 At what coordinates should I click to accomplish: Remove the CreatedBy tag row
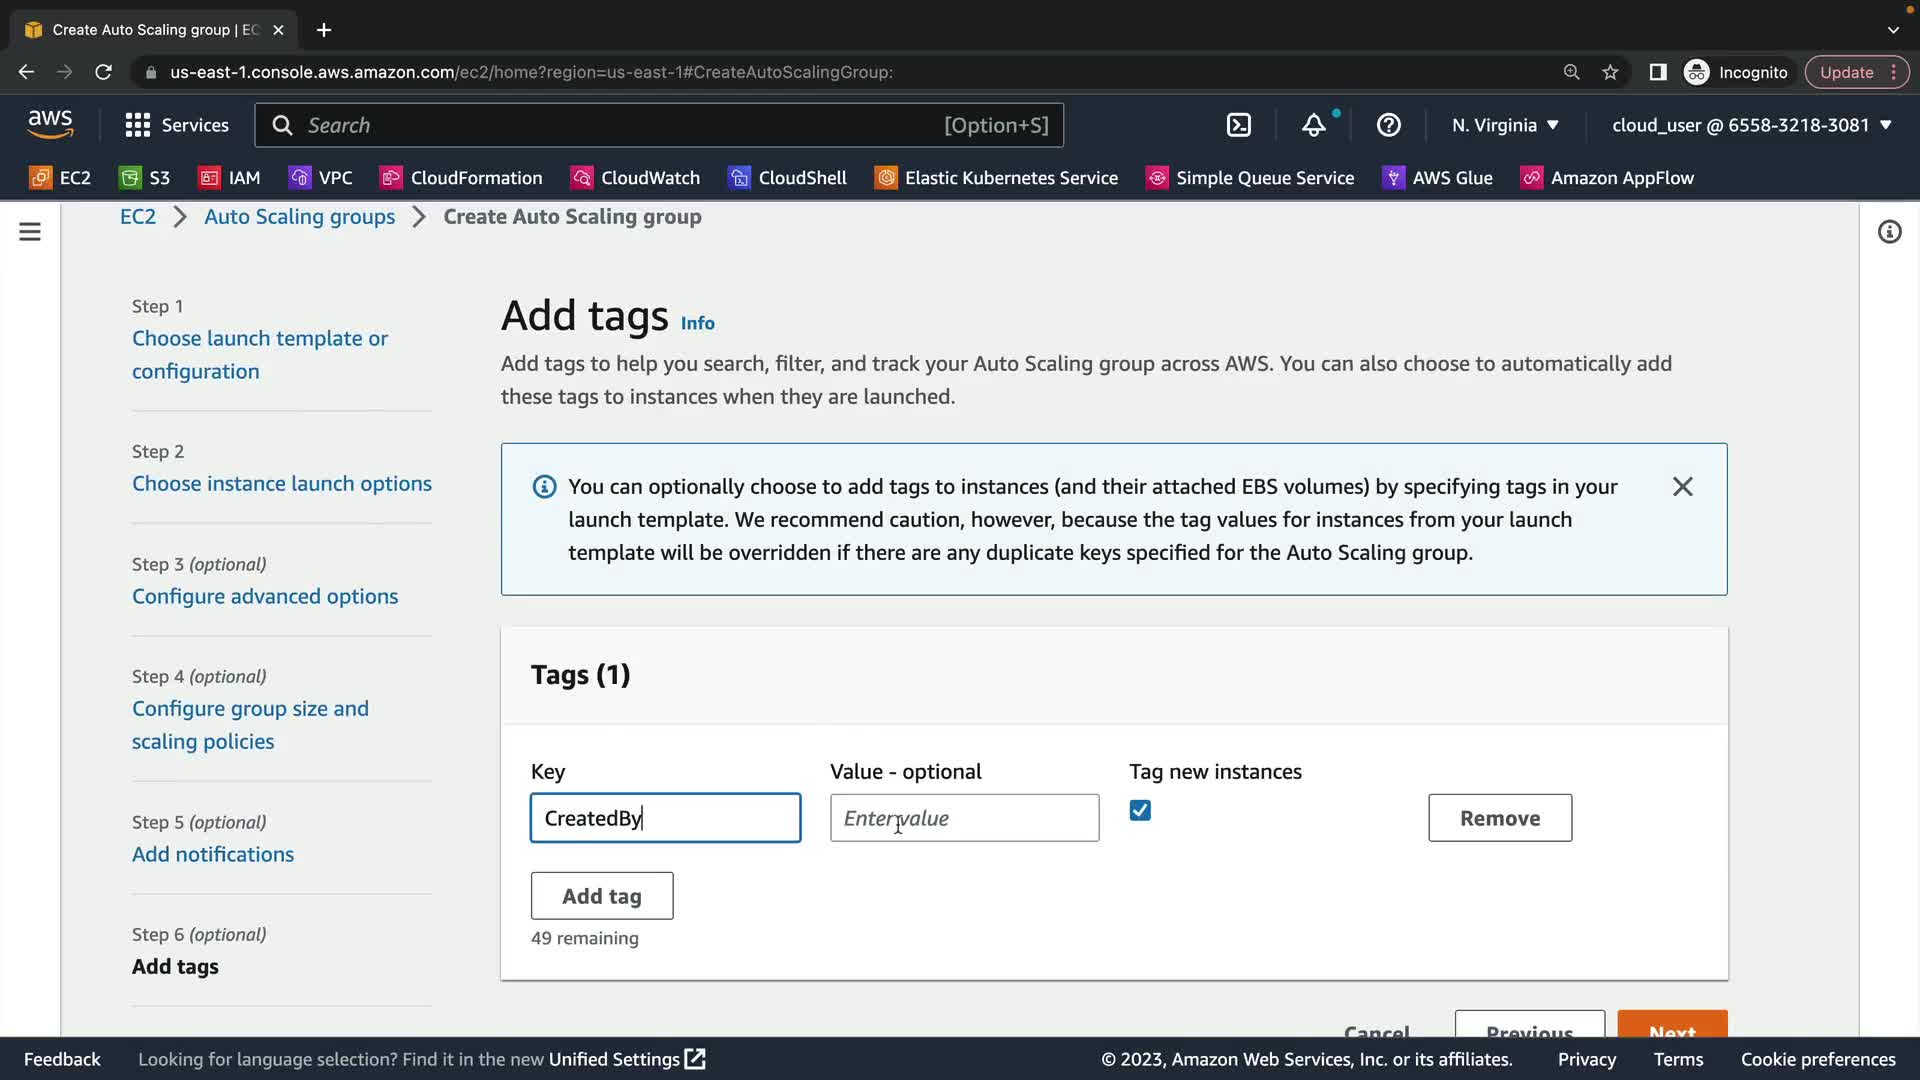point(1499,819)
